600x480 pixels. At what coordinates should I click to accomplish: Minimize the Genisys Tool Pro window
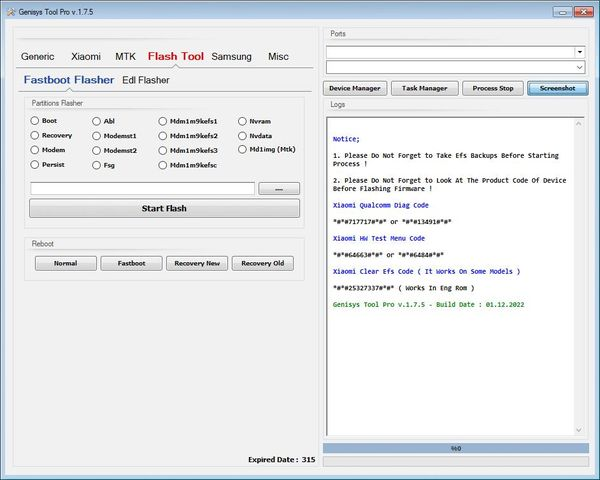[562, 12]
